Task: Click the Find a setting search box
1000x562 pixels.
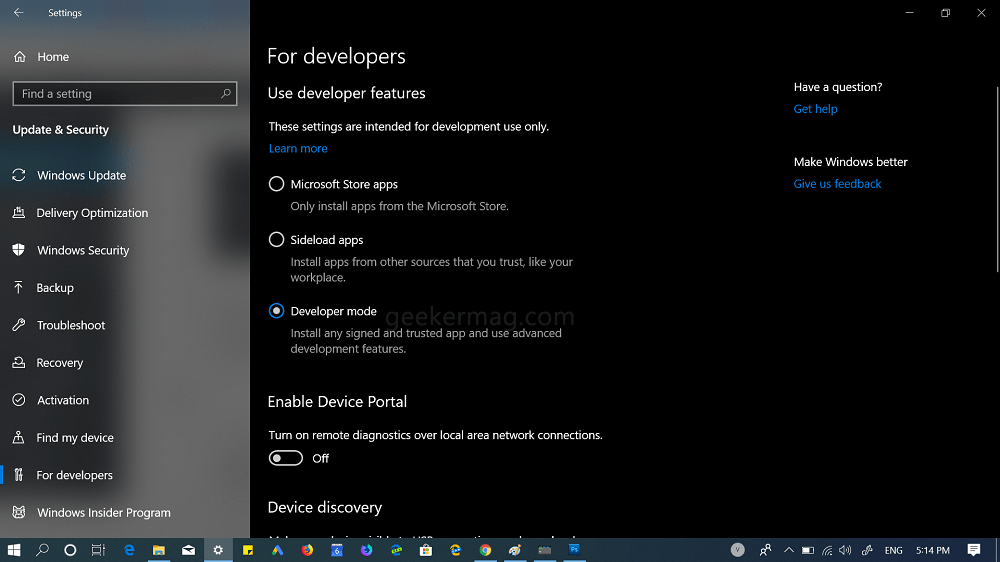Action: click(124, 94)
